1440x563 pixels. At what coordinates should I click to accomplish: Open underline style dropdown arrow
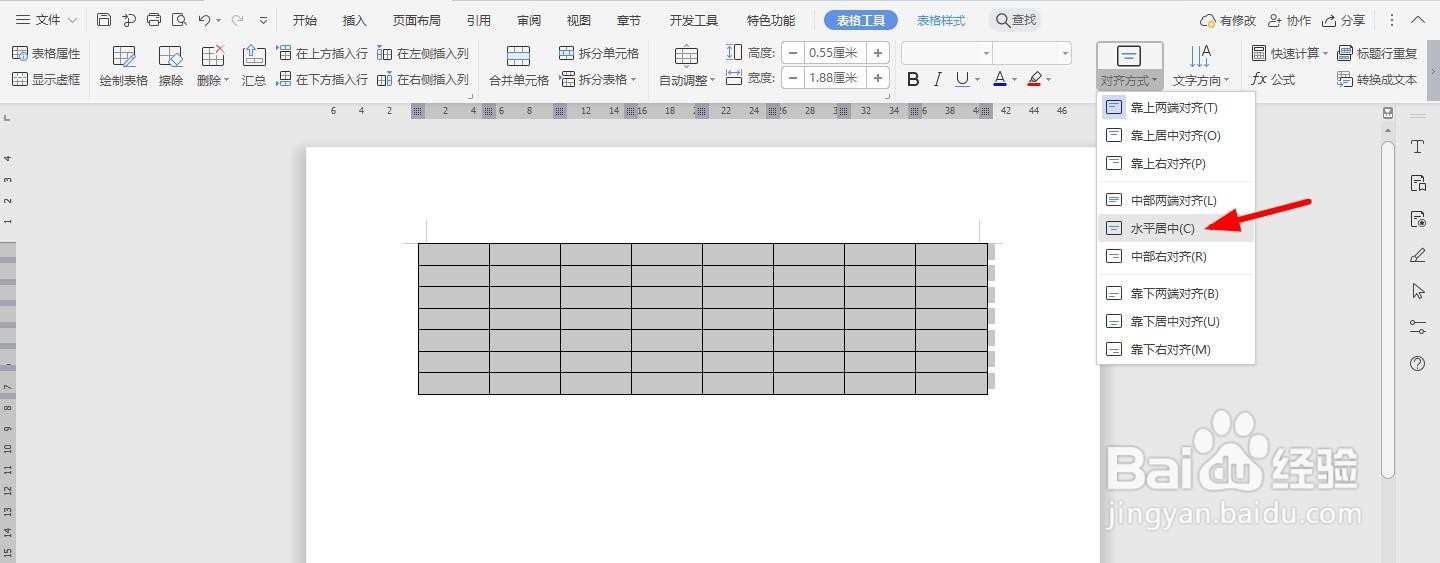pyautogui.click(x=978, y=80)
